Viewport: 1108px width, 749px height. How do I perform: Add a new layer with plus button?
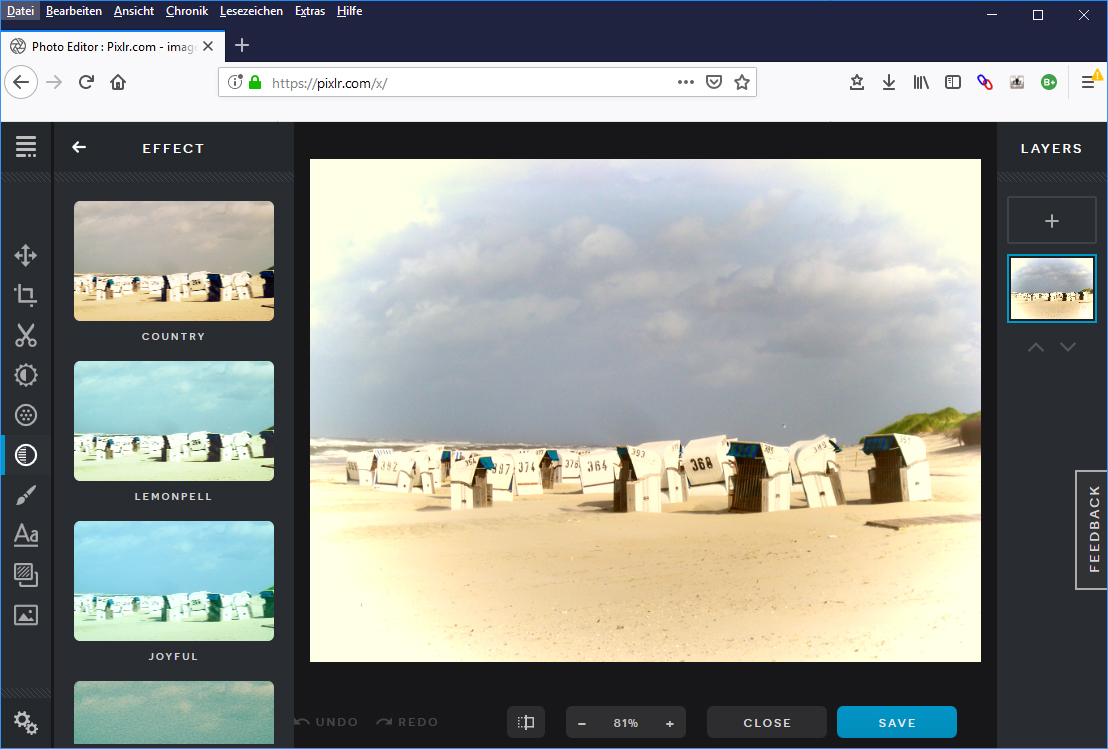tap(1051, 221)
